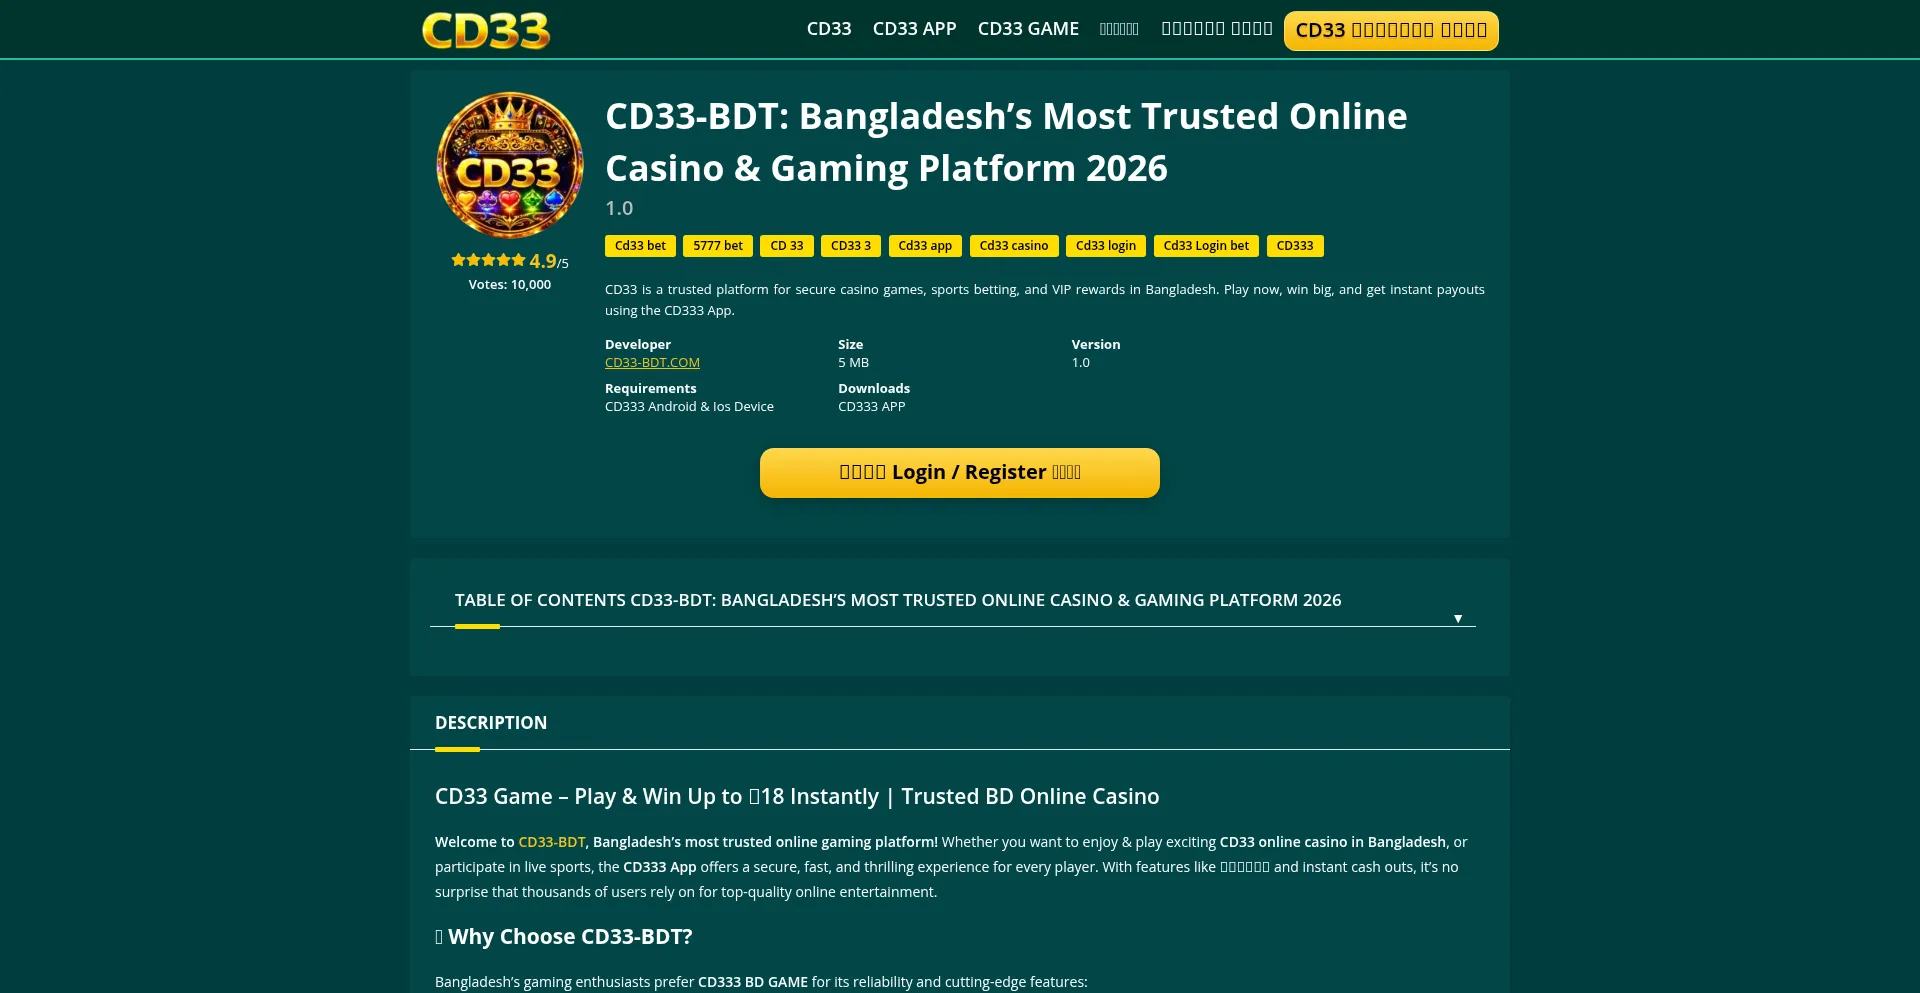
Task: Click the yellow CD33 header button
Action: click(x=1391, y=30)
